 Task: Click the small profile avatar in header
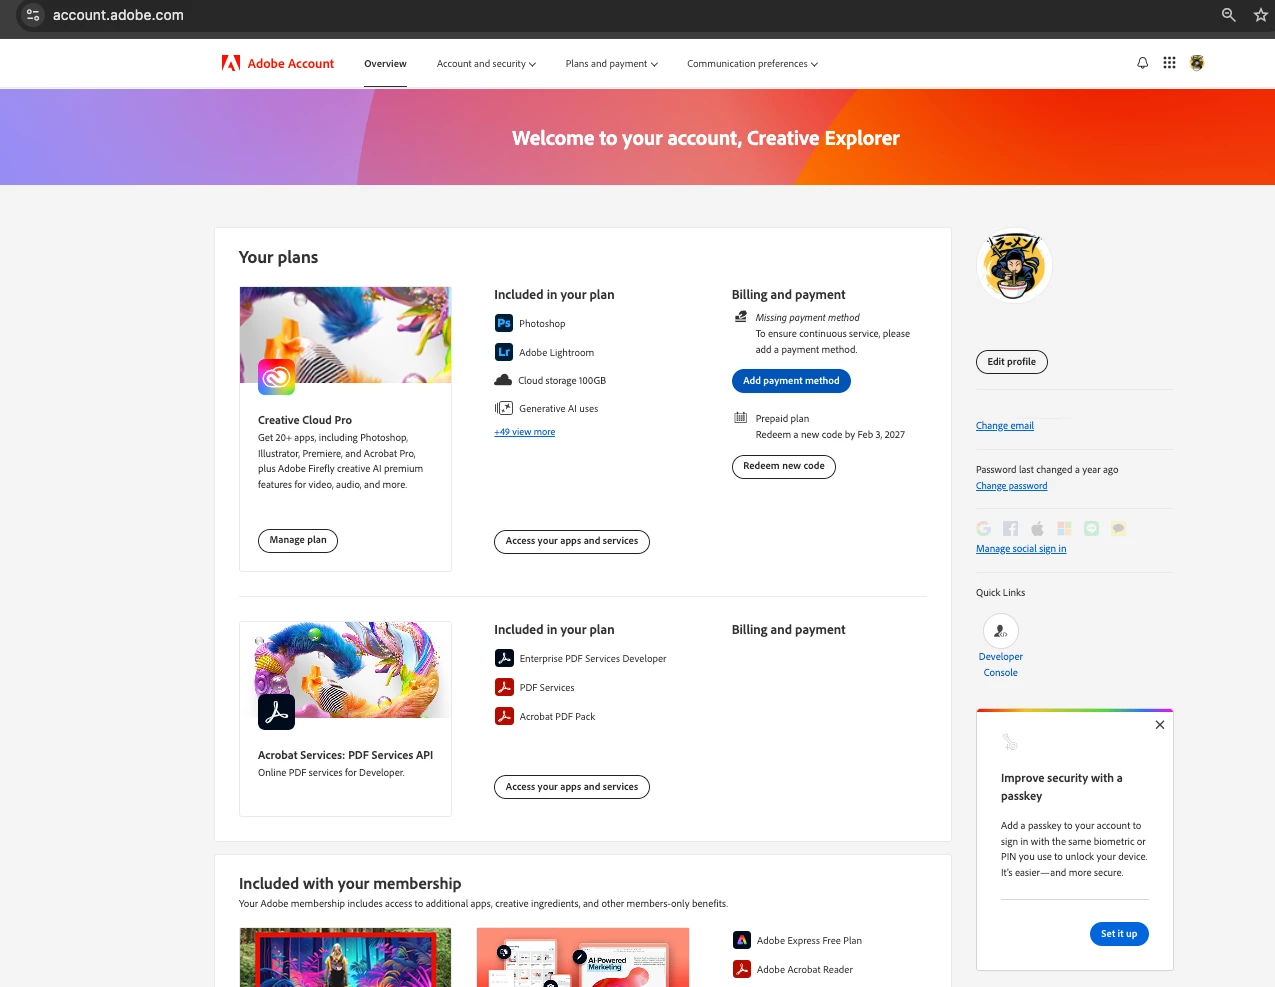point(1197,63)
